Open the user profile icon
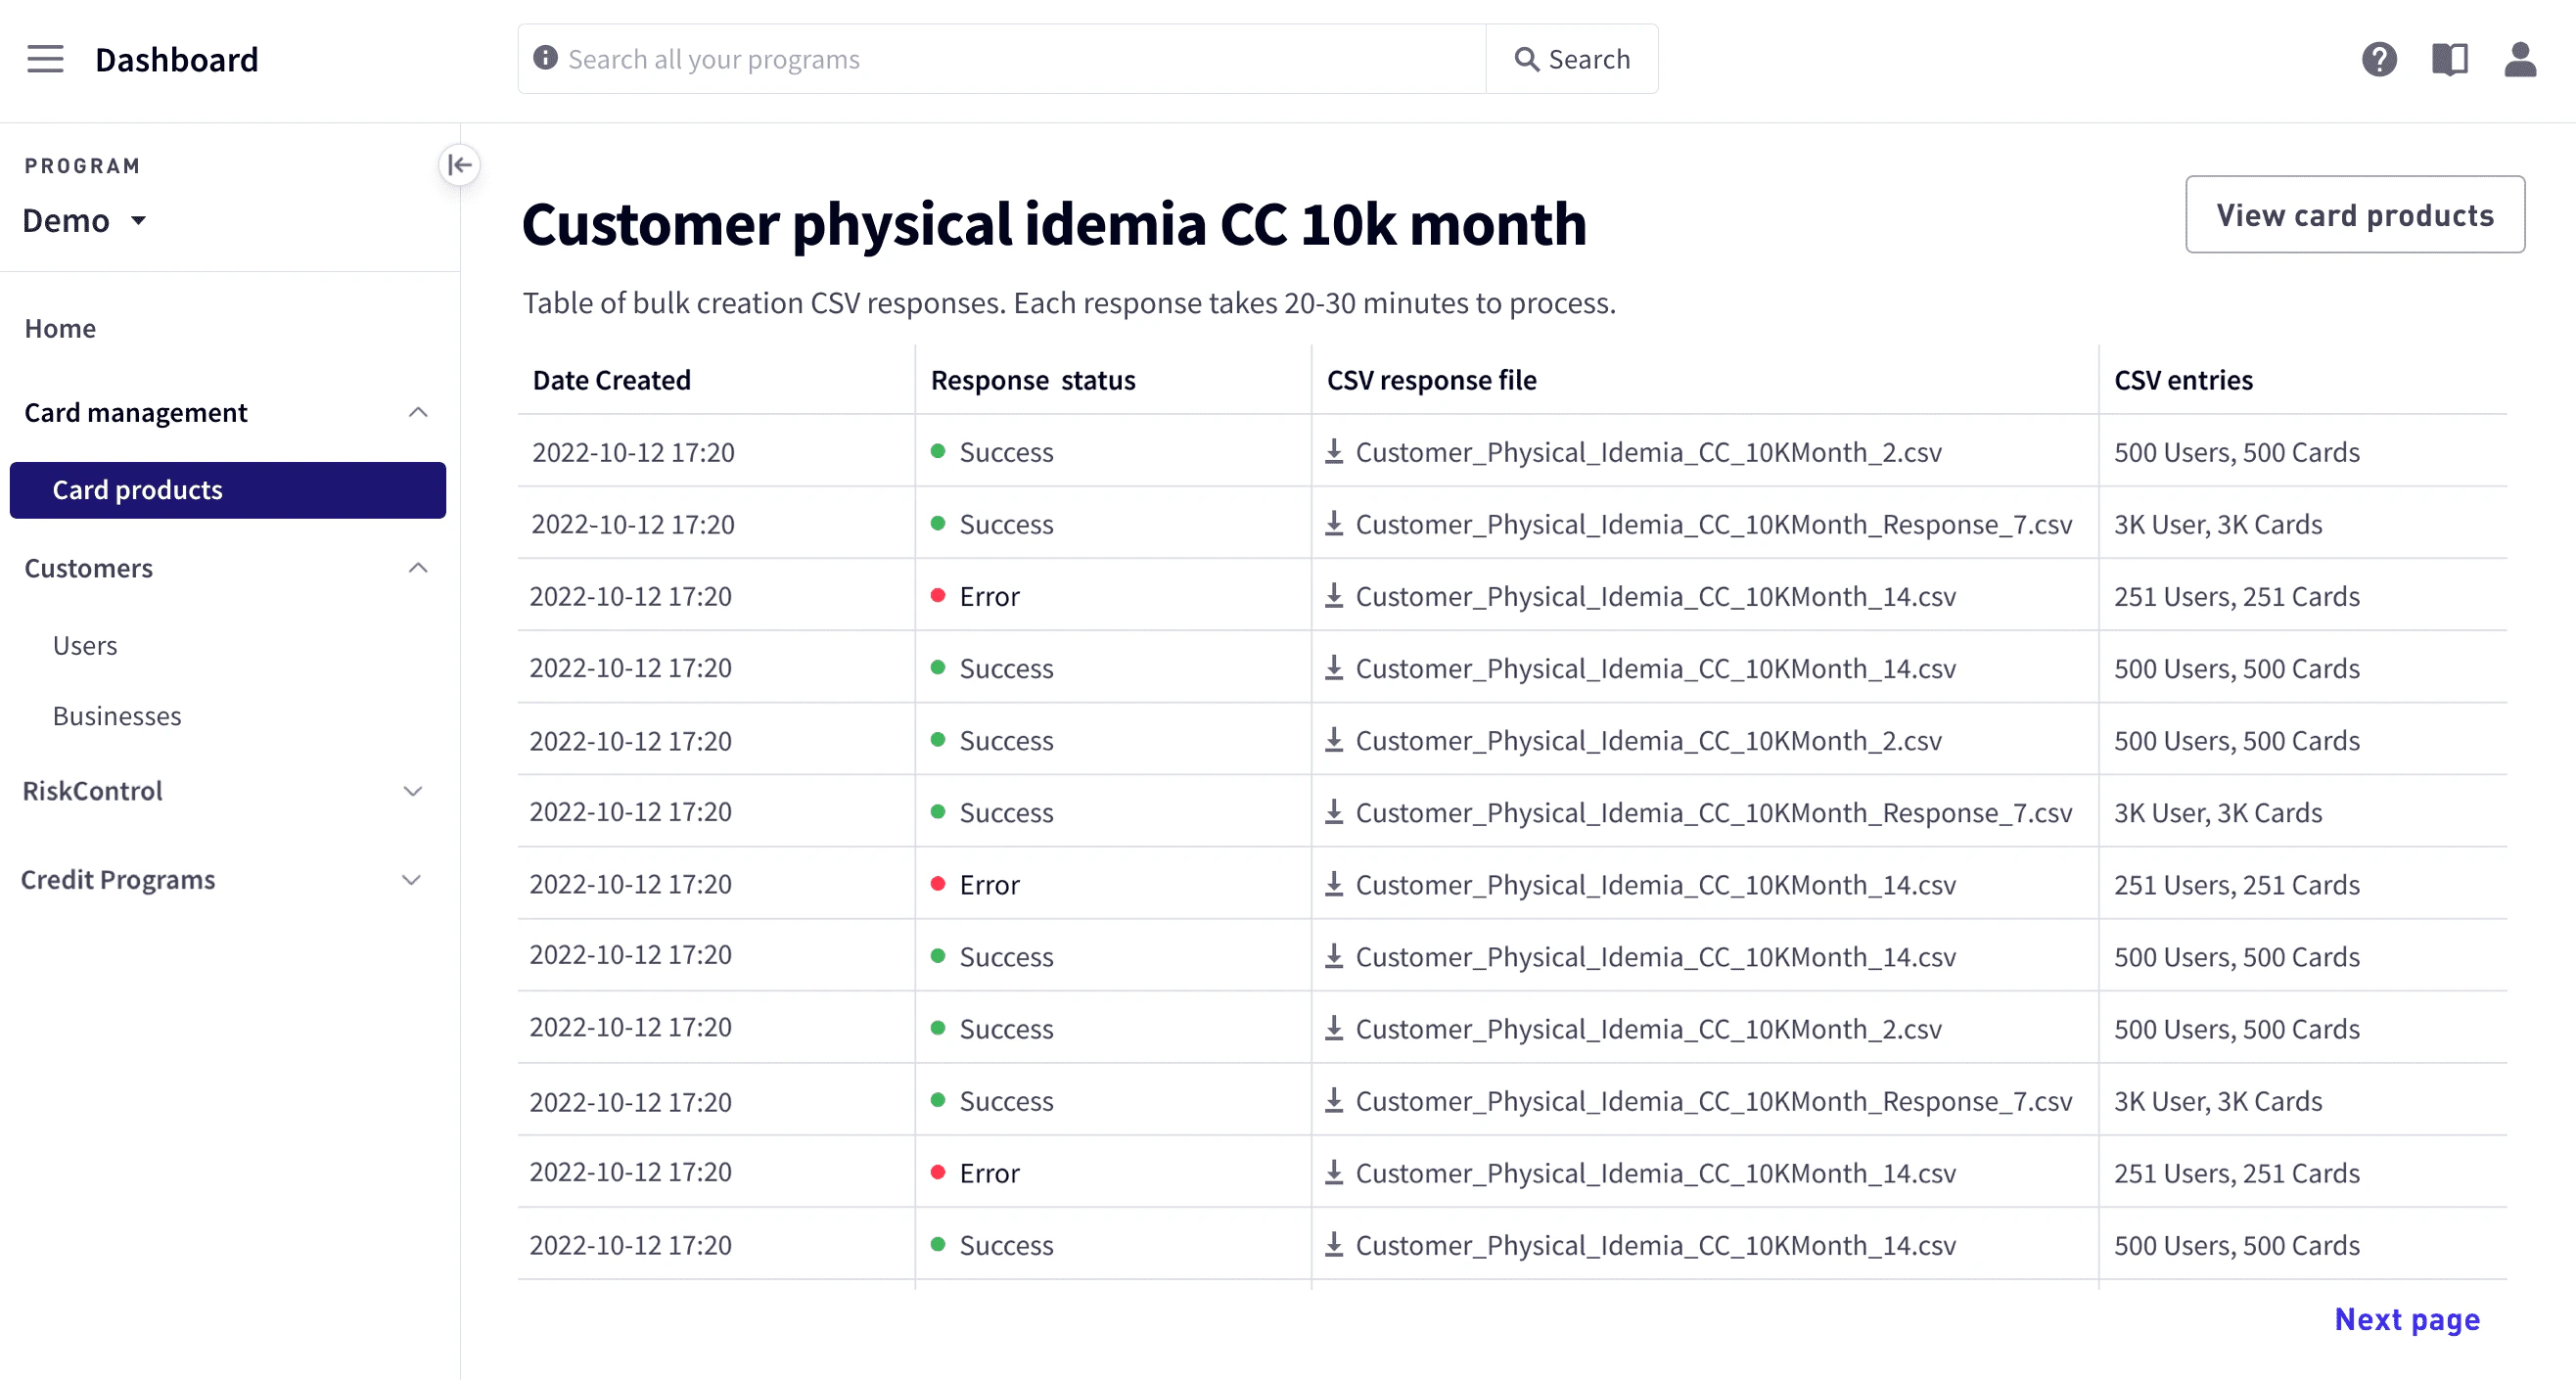This screenshot has width=2576, height=1380. click(2519, 59)
